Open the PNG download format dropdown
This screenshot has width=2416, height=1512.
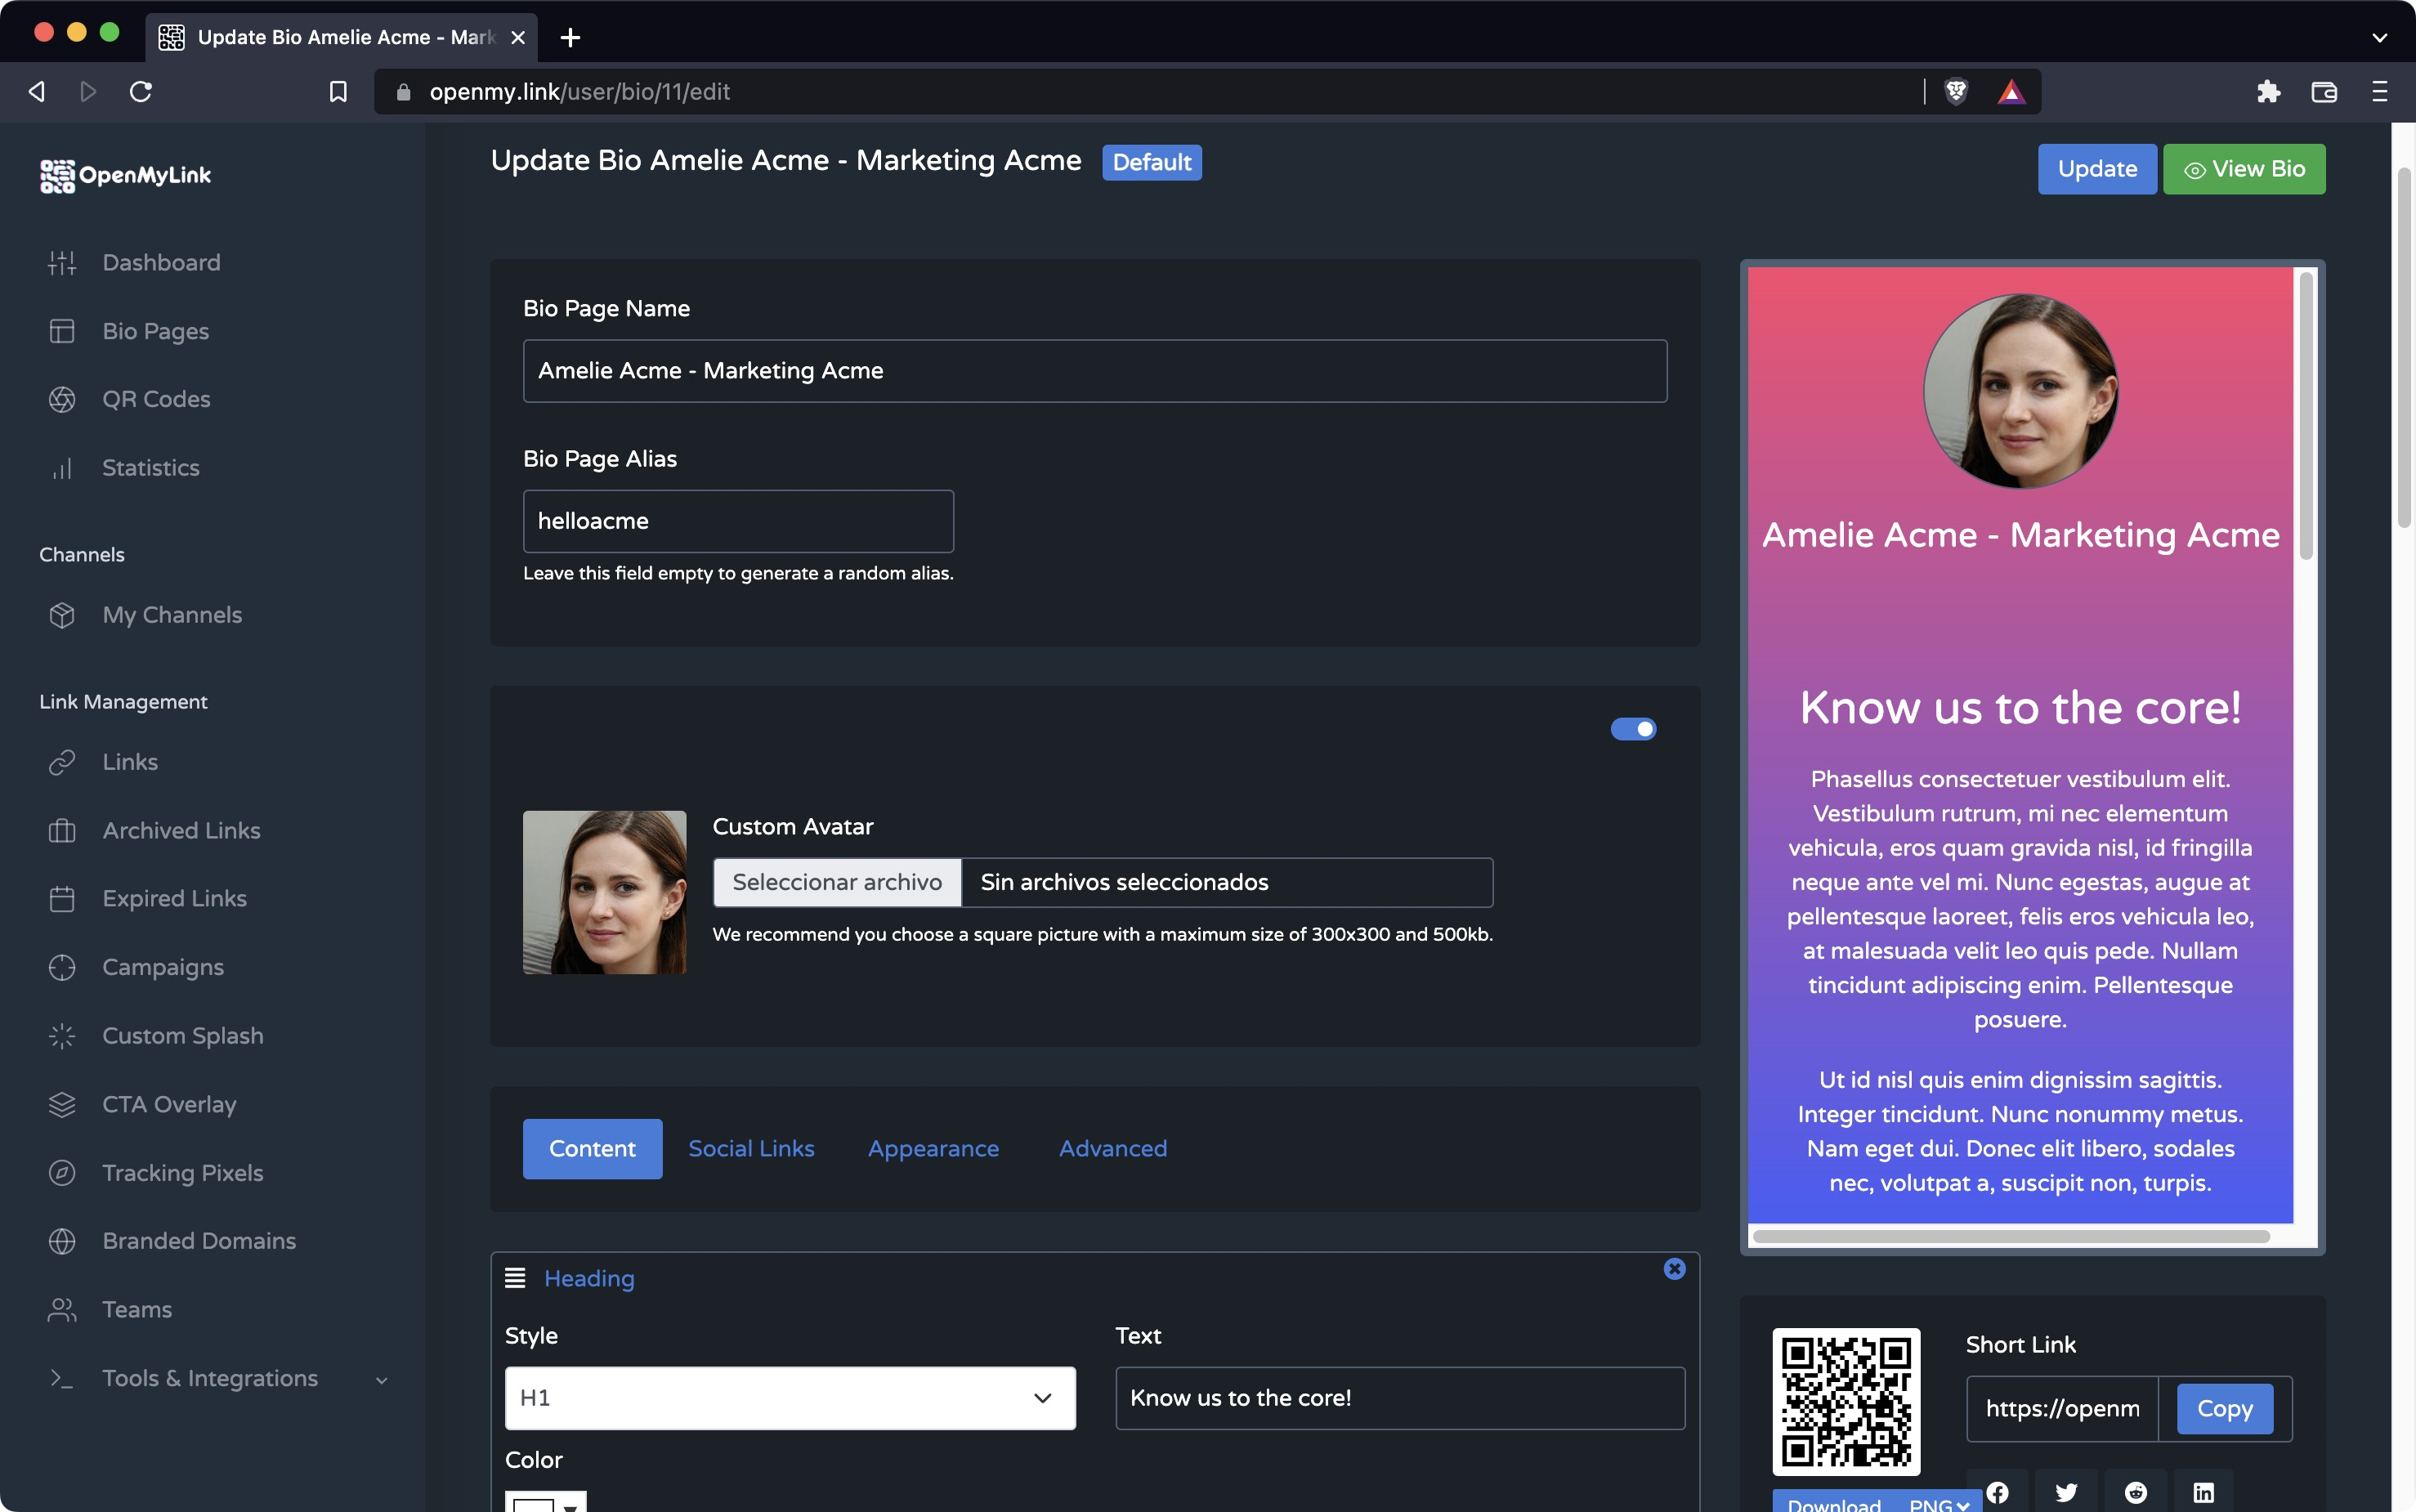pos(1938,1503)
